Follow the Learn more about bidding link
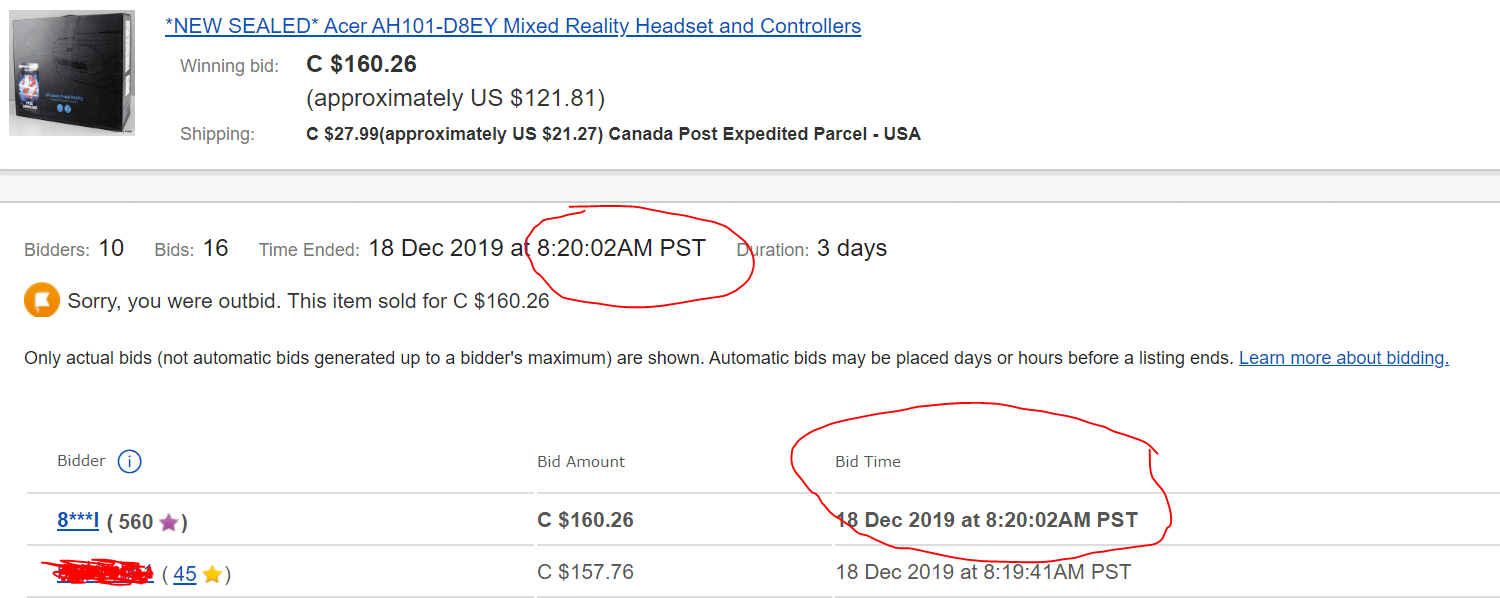 point(1343,357)
